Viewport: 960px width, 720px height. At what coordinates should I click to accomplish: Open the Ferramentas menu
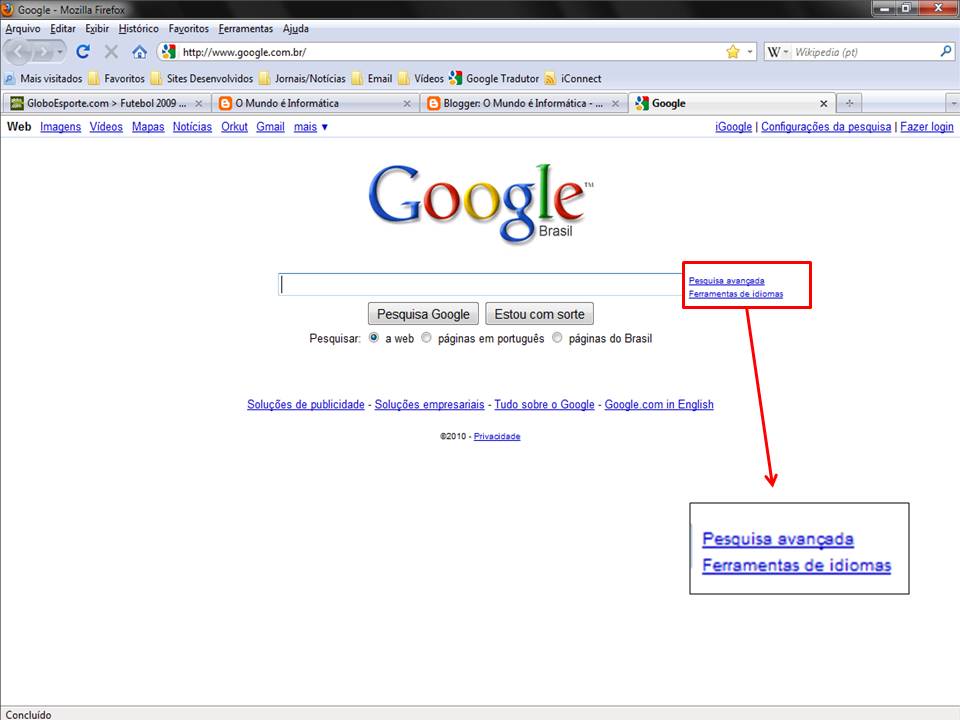point(246,29)
